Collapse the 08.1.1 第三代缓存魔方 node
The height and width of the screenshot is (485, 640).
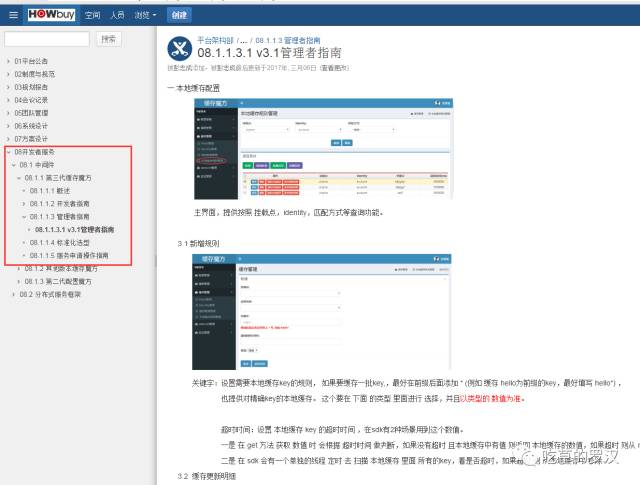[17, 177]
